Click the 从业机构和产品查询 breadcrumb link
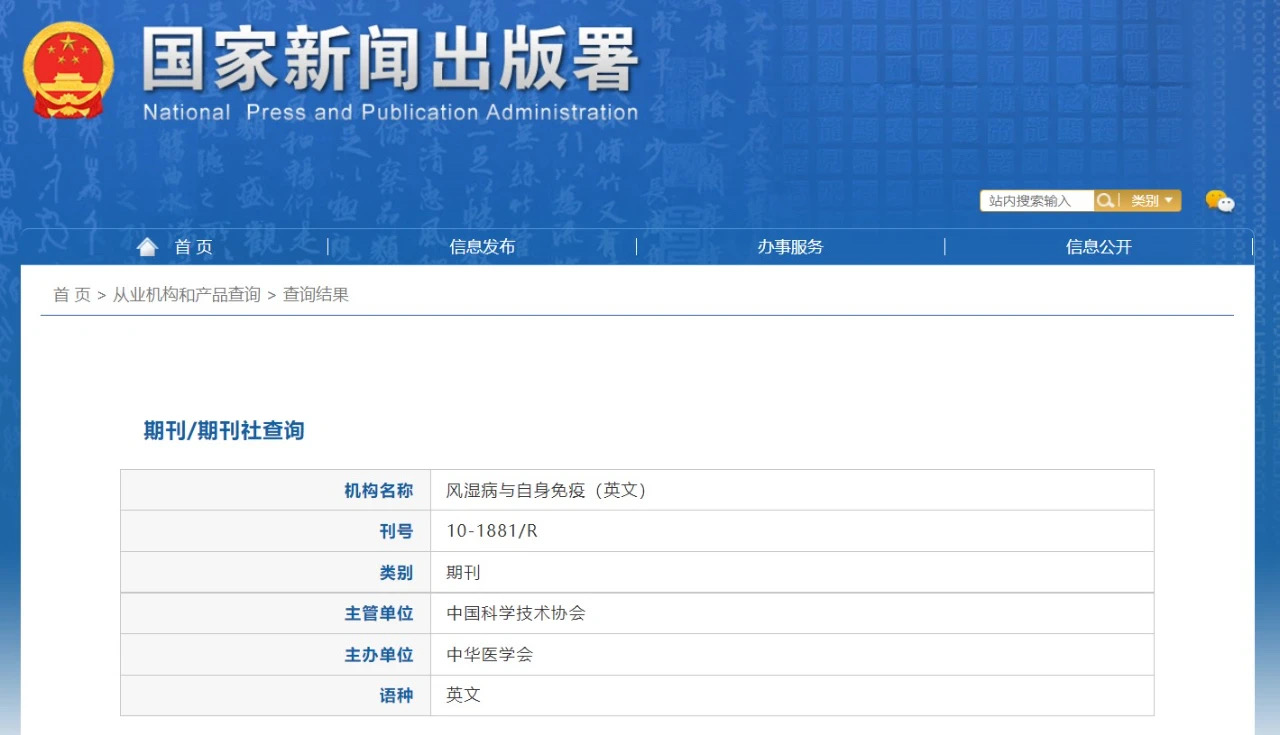This screenshot has width=1280, height=735. (186, 295)
